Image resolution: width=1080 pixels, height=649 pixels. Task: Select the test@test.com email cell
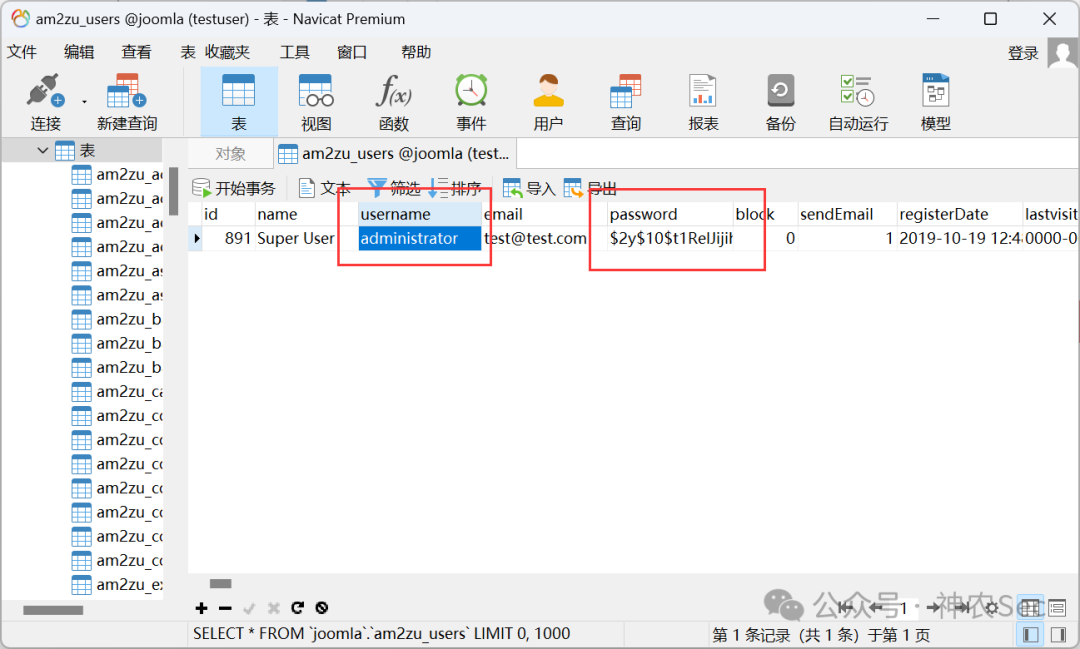coord(544,238)
